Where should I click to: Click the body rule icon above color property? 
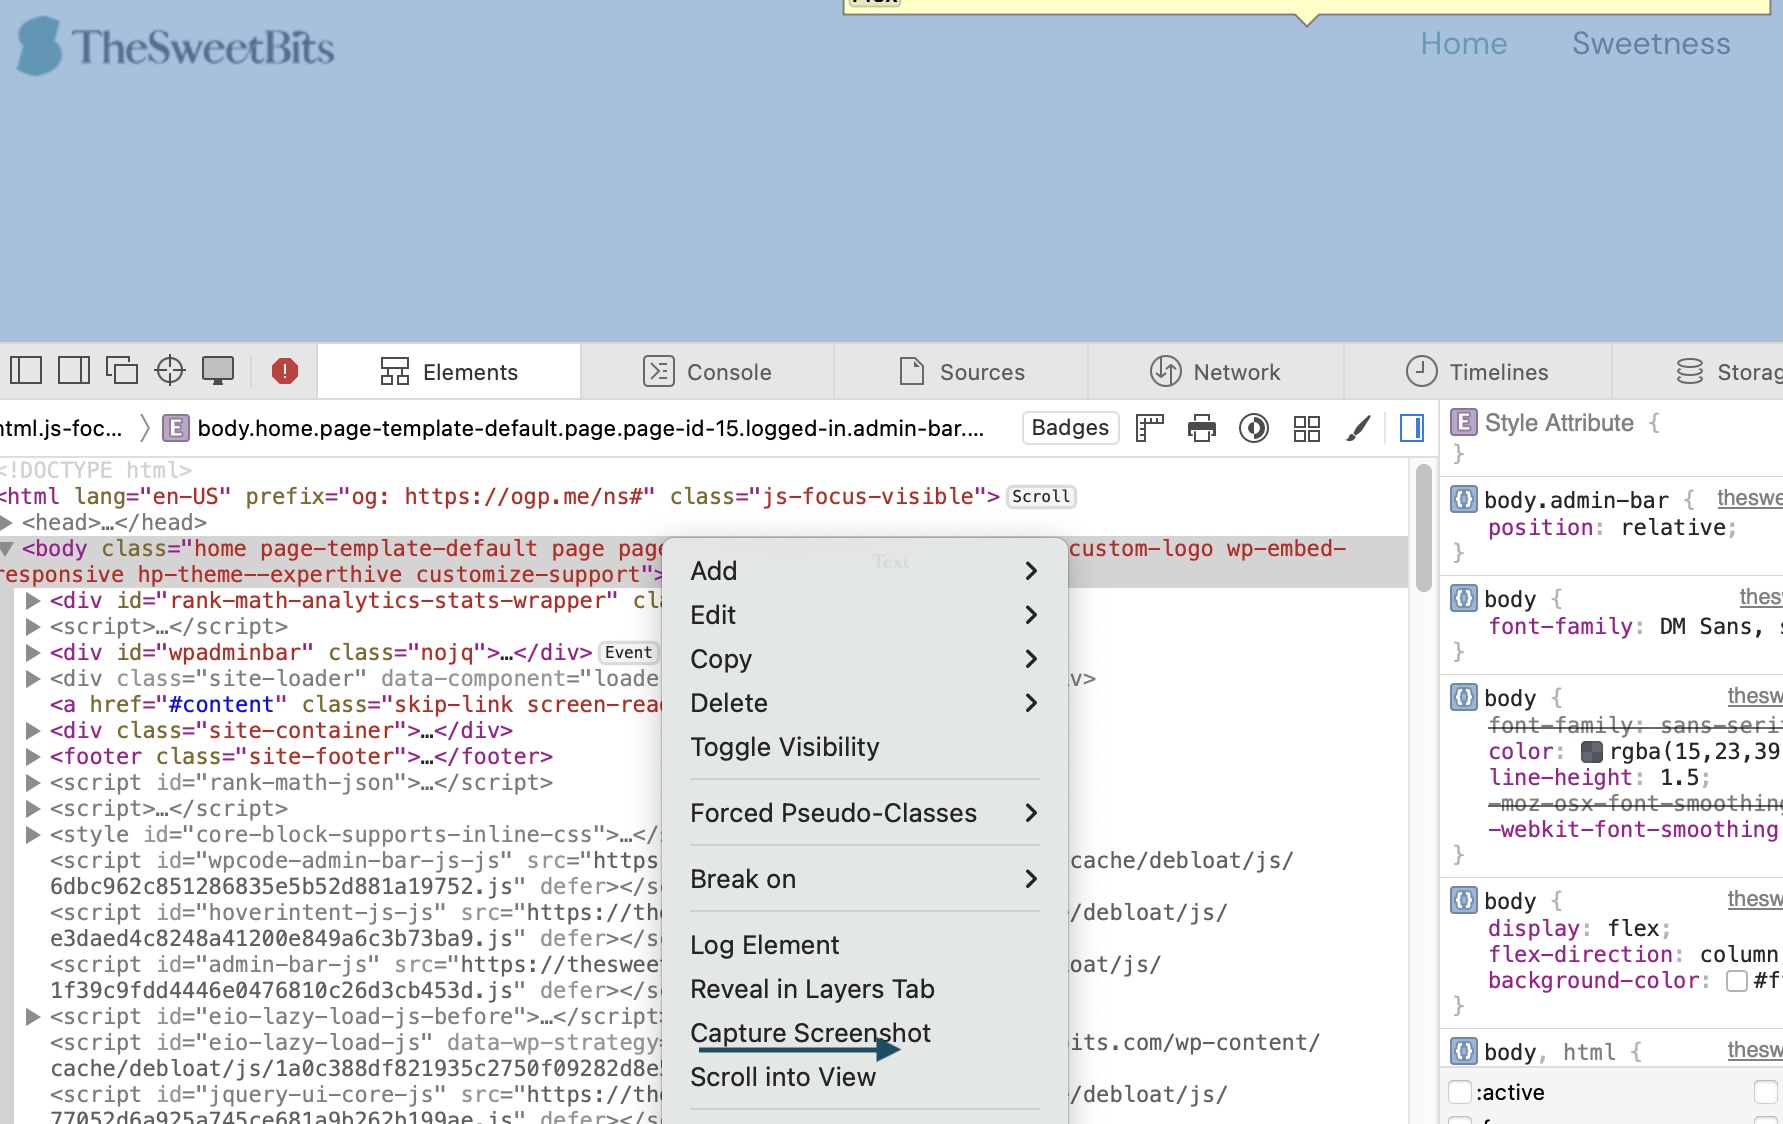click(1463, 697)
